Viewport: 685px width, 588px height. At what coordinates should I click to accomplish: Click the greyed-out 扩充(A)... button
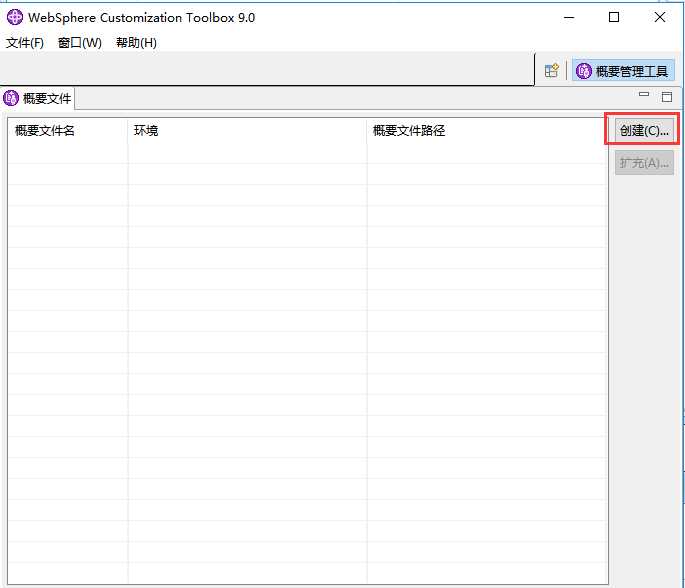[x=644, y=163]
